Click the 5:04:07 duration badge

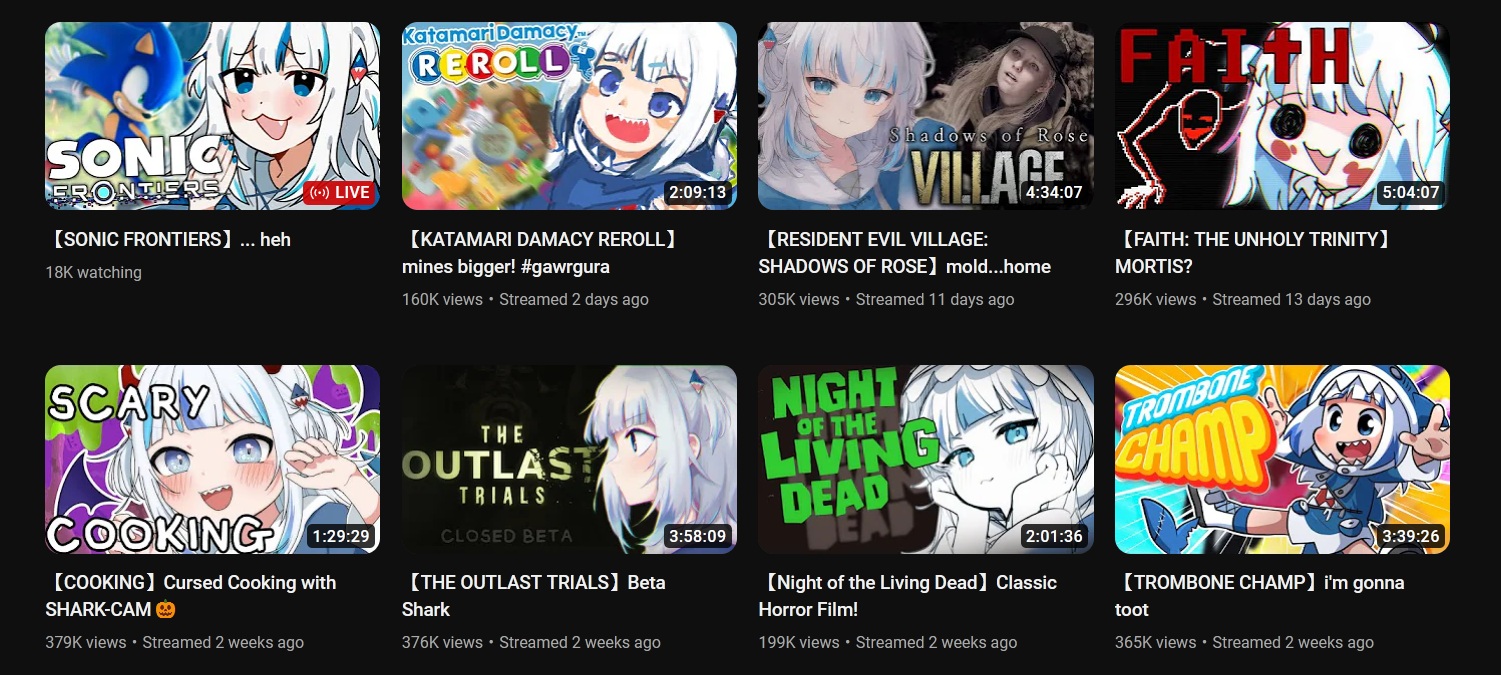point(1411,193)
